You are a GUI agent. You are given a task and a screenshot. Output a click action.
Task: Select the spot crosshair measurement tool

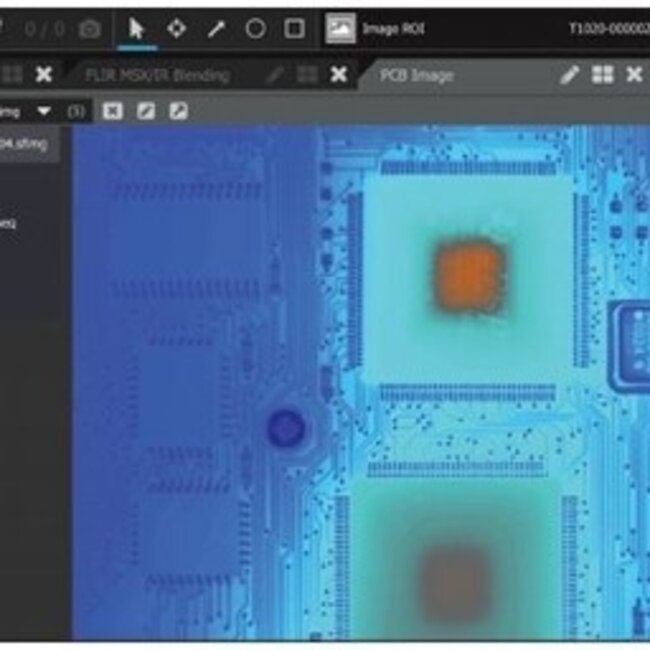point(176,29)
